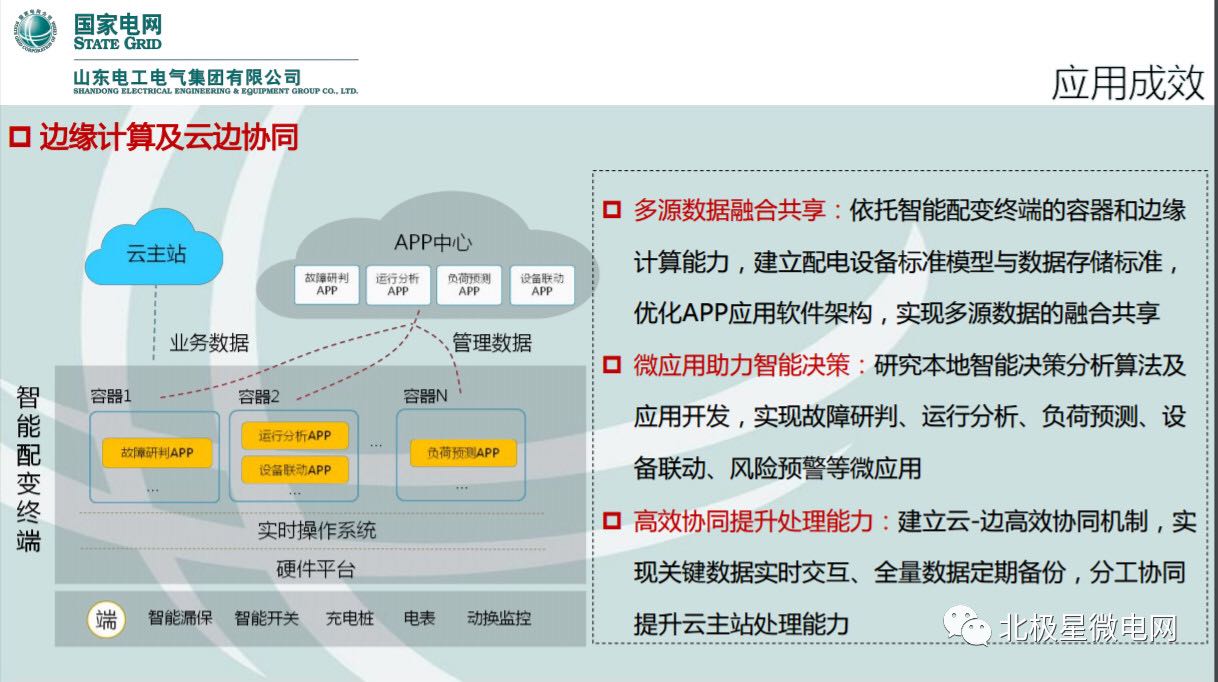1218x682 pixels.
Task: Select the 硬件平台 layer label
Action: pos(316,570)
